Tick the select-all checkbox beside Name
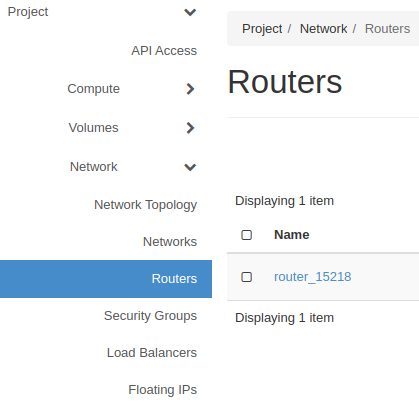This screenshot has height=409, width=419. point(246,235)
